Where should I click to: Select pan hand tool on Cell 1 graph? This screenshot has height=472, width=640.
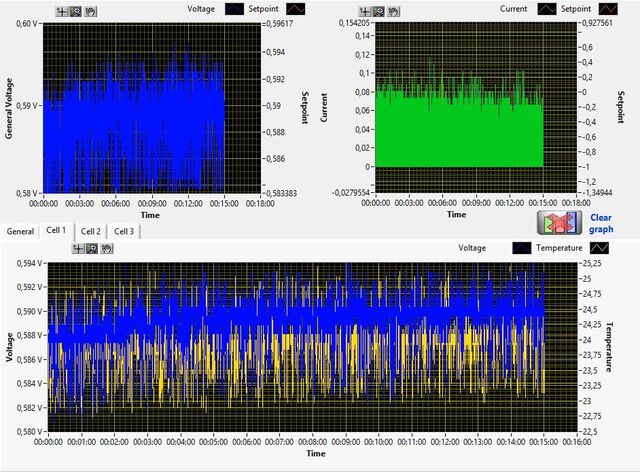pyautogui.click(x=107, y=248)
